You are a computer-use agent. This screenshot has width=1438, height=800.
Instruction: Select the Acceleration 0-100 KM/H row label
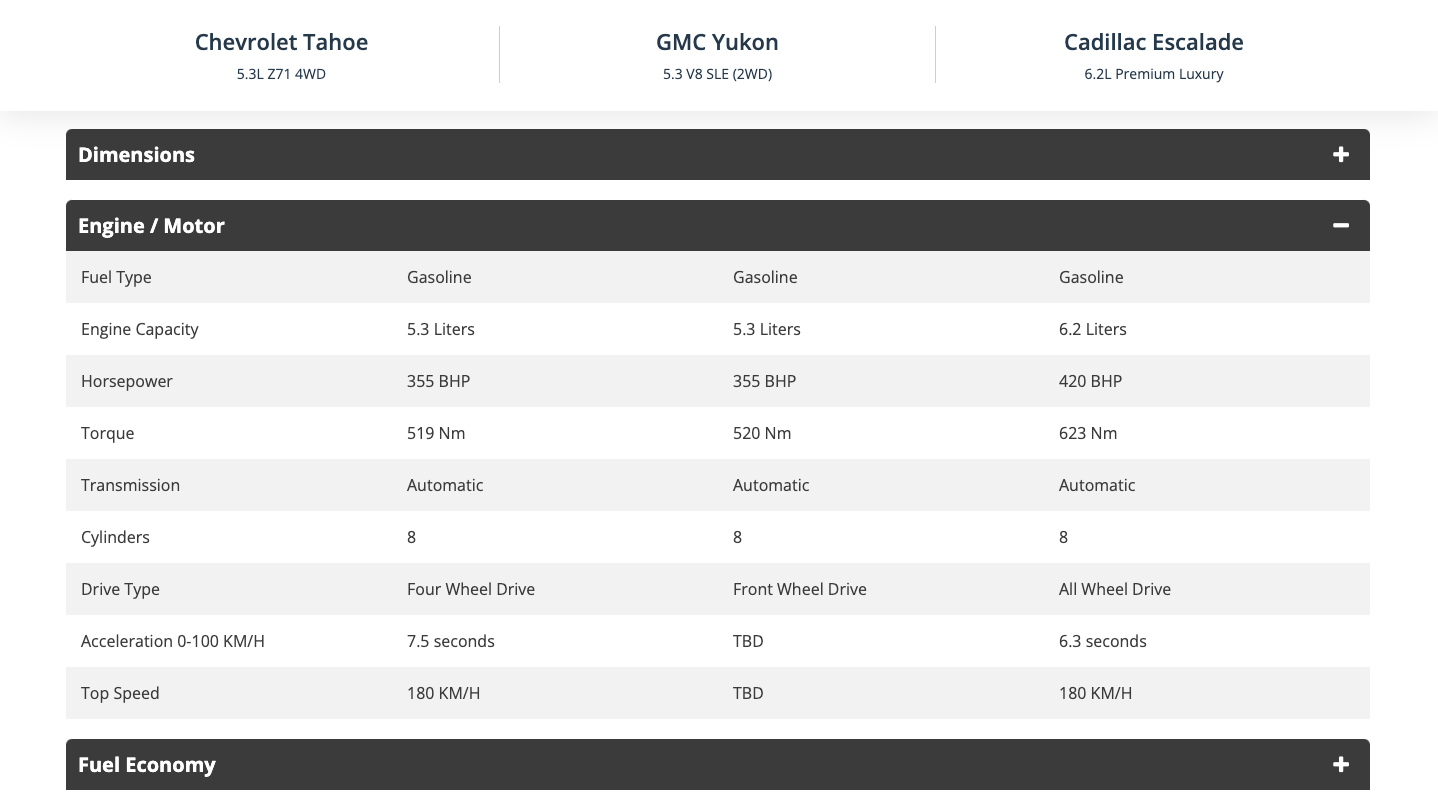tap(173, 641)
